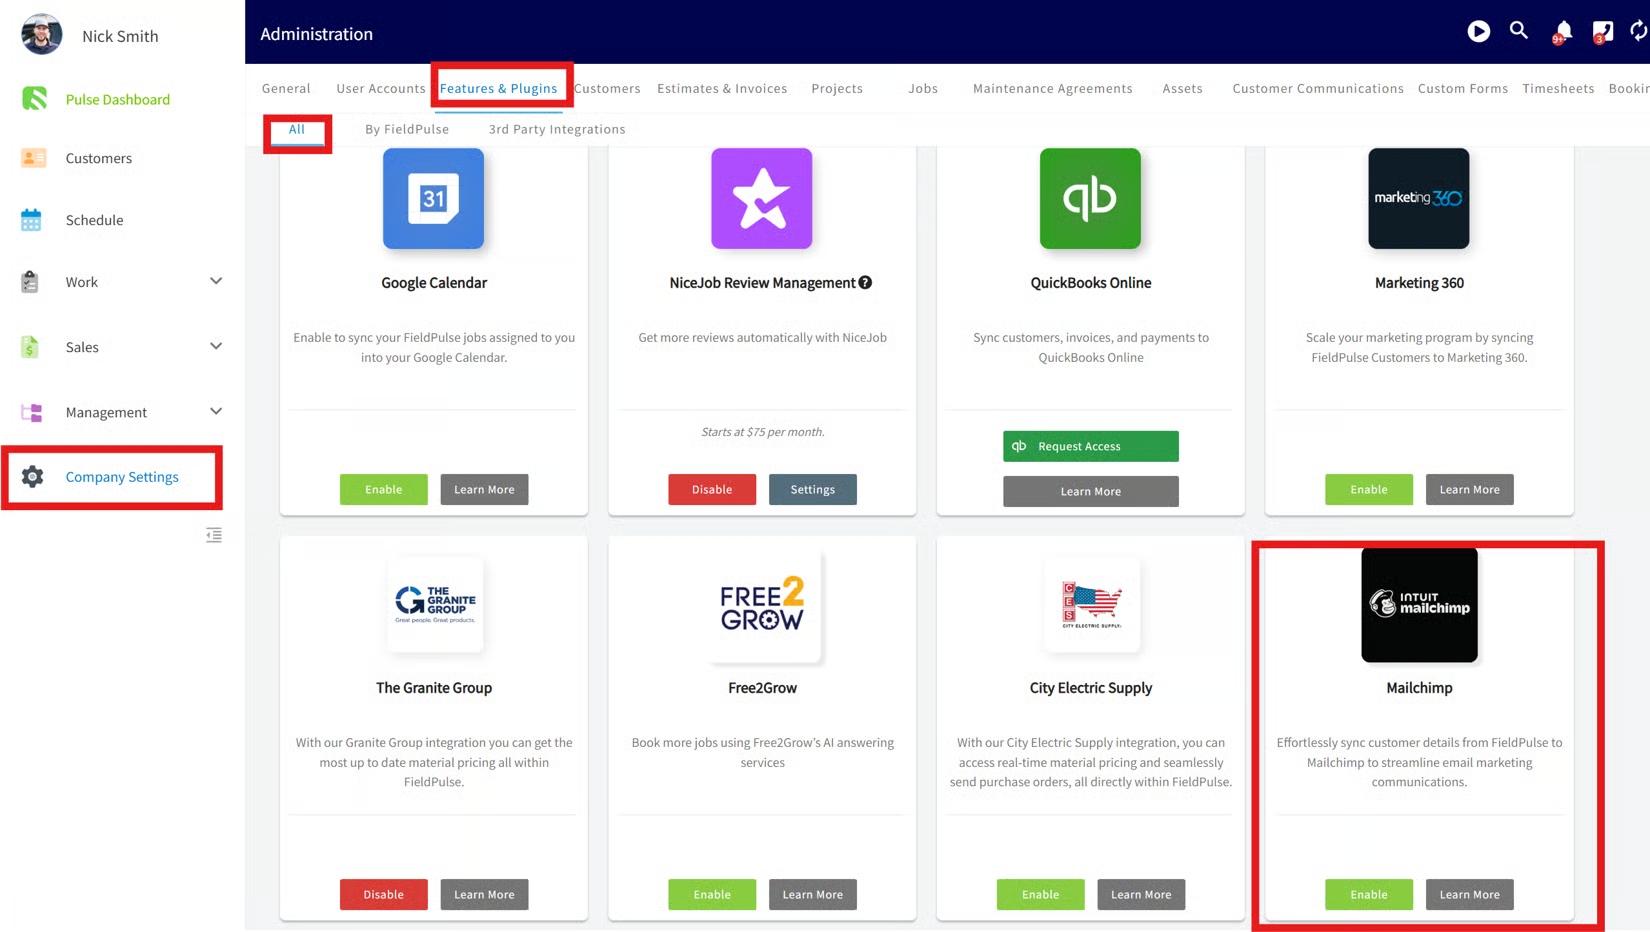This screenshot has width=1650, height=932.
Task: Click the Pulse Dashboard logo icon
Action: [x=35, y=98]
